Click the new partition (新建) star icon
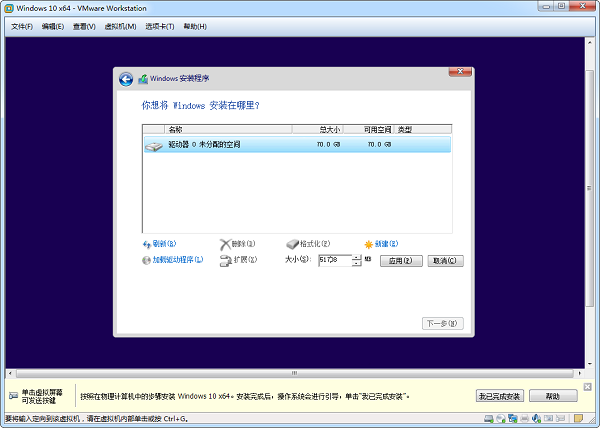The width and height of the screenshot is (600, 428). (368, 244)
